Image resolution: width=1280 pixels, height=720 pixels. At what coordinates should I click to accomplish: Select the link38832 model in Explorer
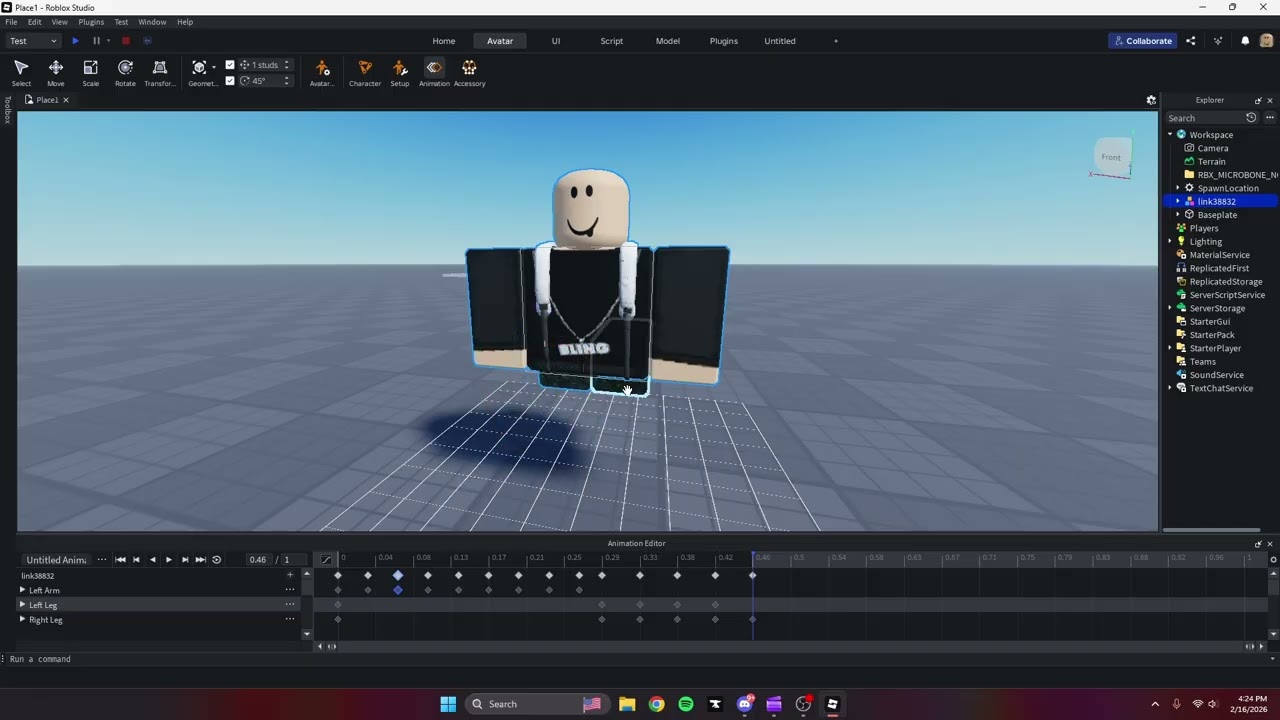[1216, 201]
